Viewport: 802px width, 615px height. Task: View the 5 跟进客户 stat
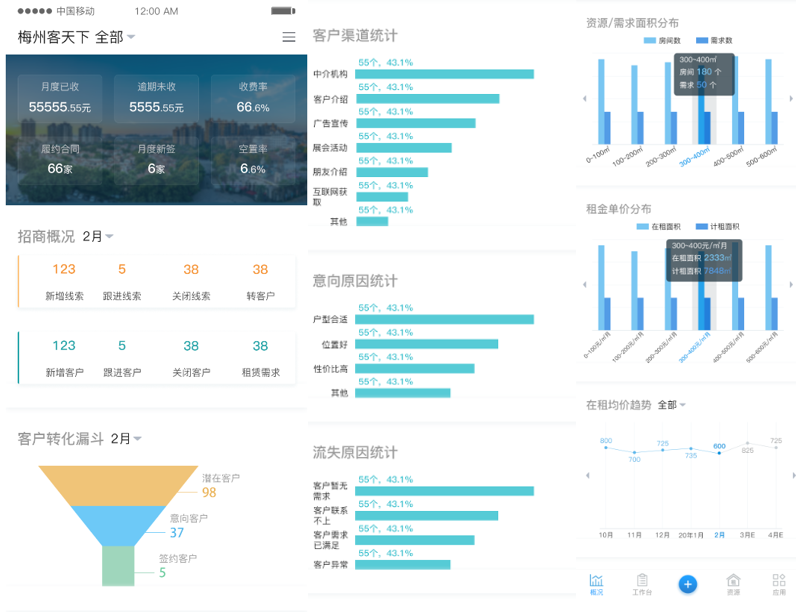pyautogui.click(x=122, y=358)
